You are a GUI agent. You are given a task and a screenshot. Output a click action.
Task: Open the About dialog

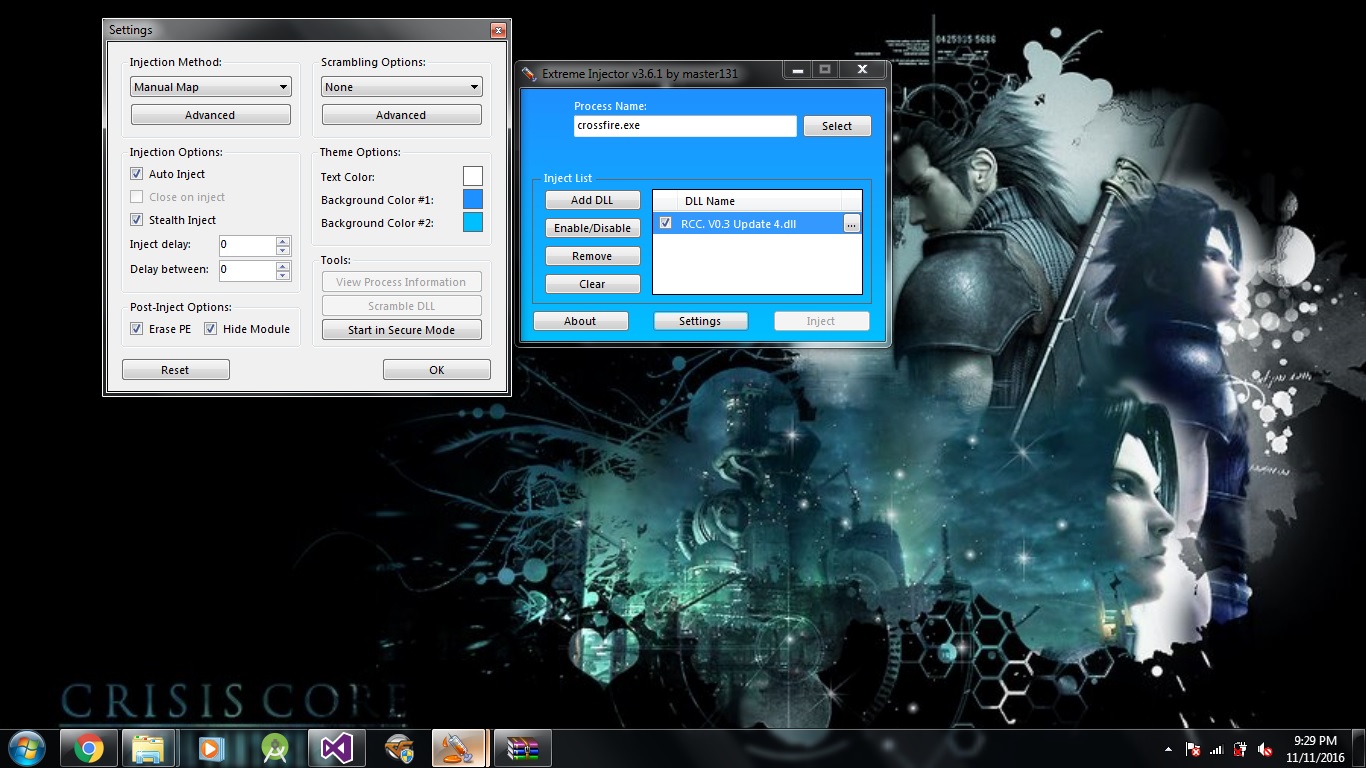580,321
